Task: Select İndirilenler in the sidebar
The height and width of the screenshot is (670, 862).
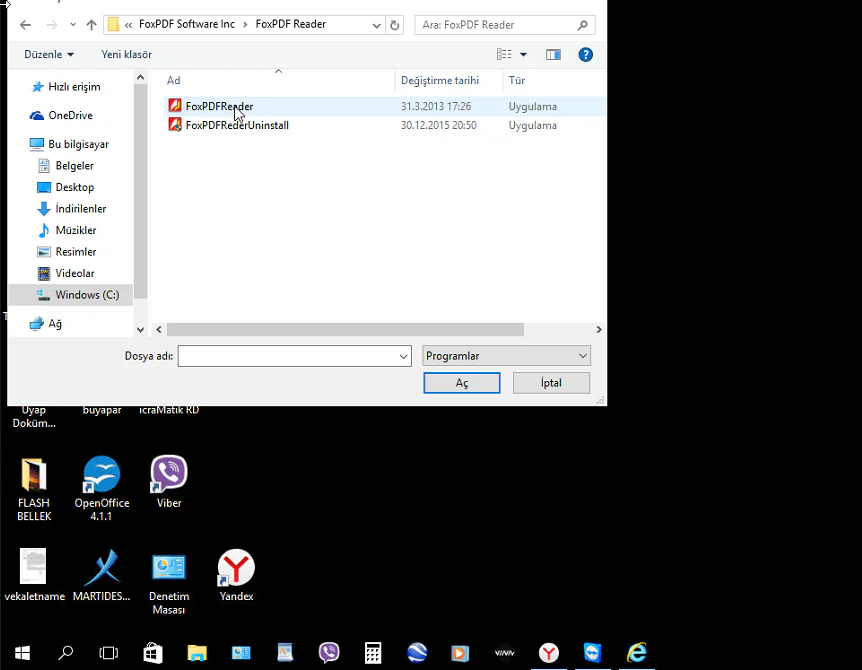Action: pyautogui.click(x=80, y=209)
